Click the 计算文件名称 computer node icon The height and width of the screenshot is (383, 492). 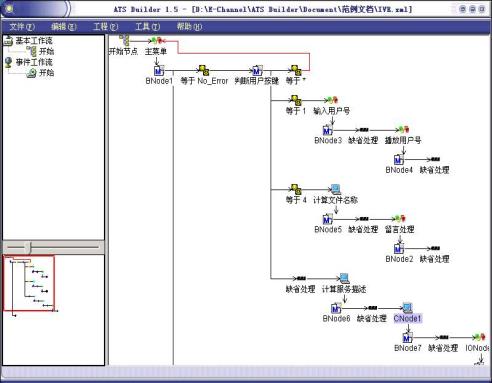pyautogui.click(x=336, y=189)
